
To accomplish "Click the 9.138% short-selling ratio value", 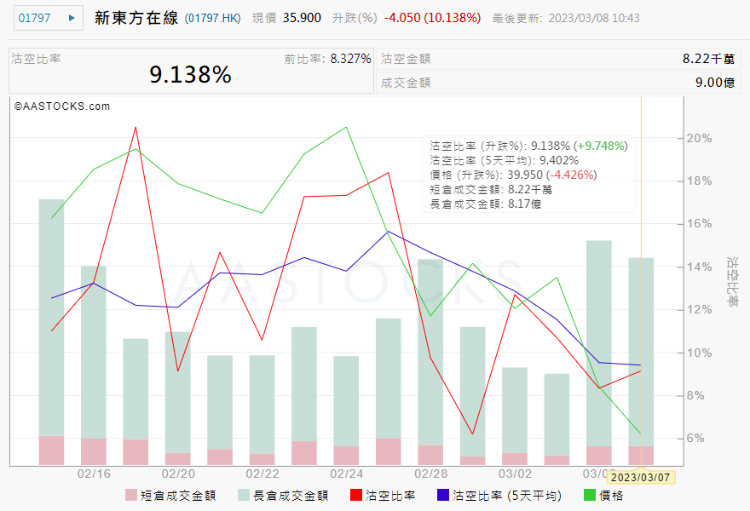I will [190, 75].
